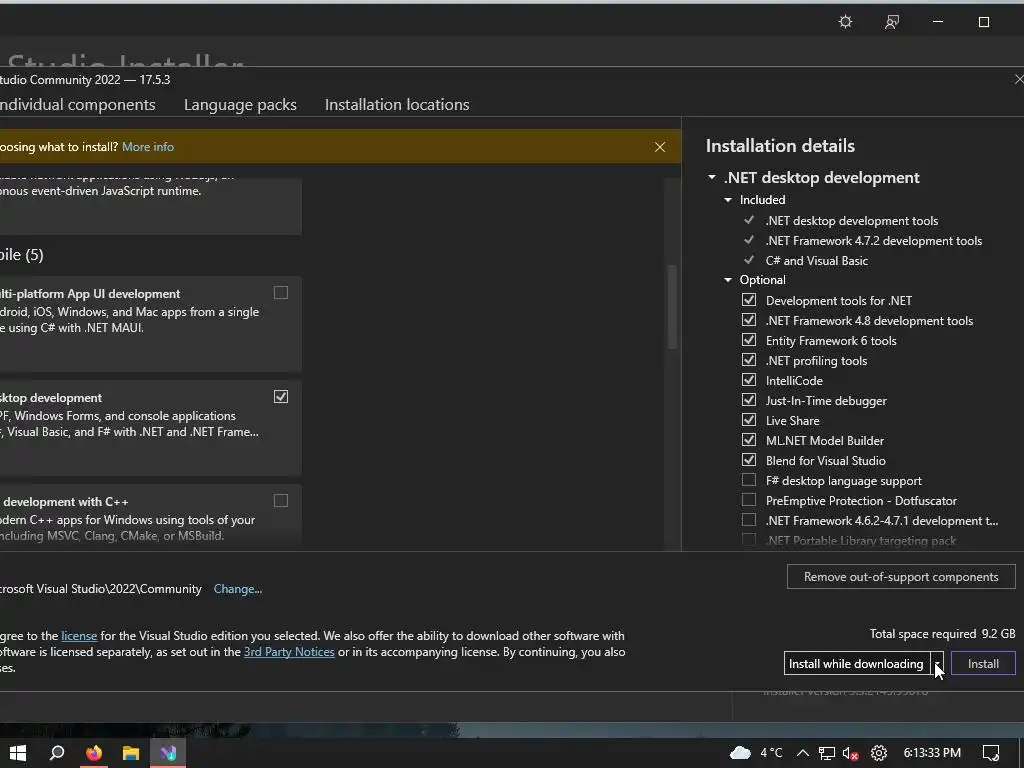Open the weather cloud tray icon
The image size is (1024, 768).
pyautogui.click(x=740, y=753)
